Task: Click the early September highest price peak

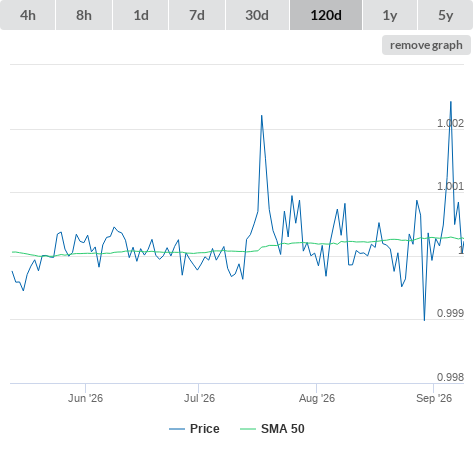Action: (x=451, y=102)
